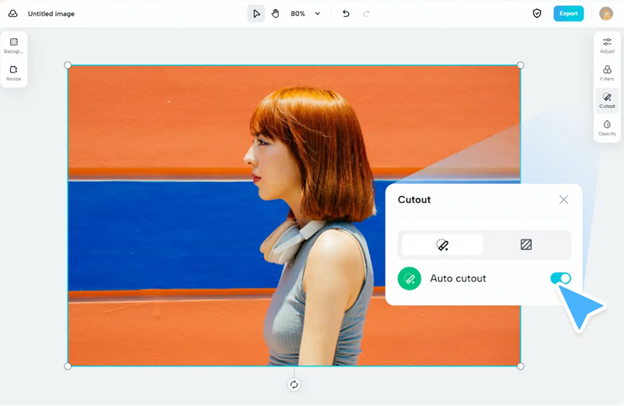Screen dimensions: 624x406
Task: Open the Resize tool
Action: 14,73
